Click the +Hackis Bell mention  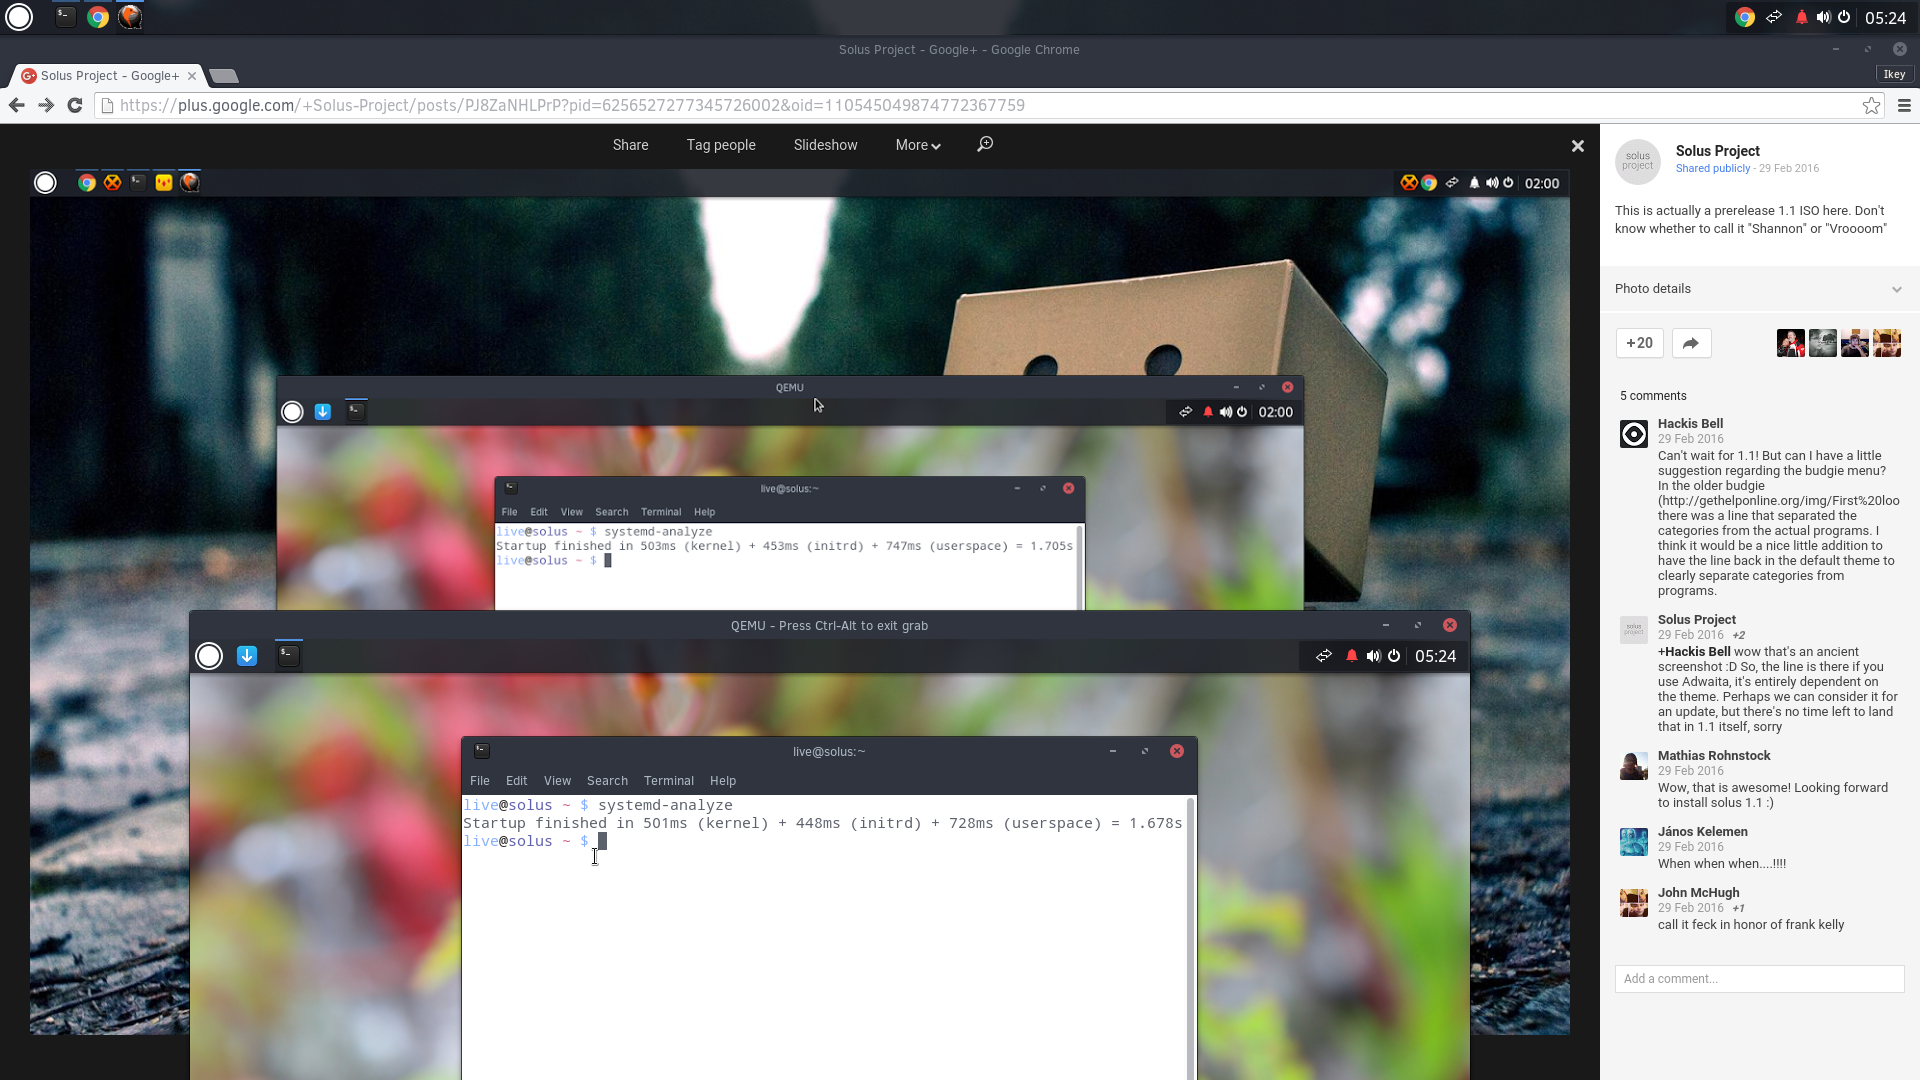click(x=1694, y=652)
